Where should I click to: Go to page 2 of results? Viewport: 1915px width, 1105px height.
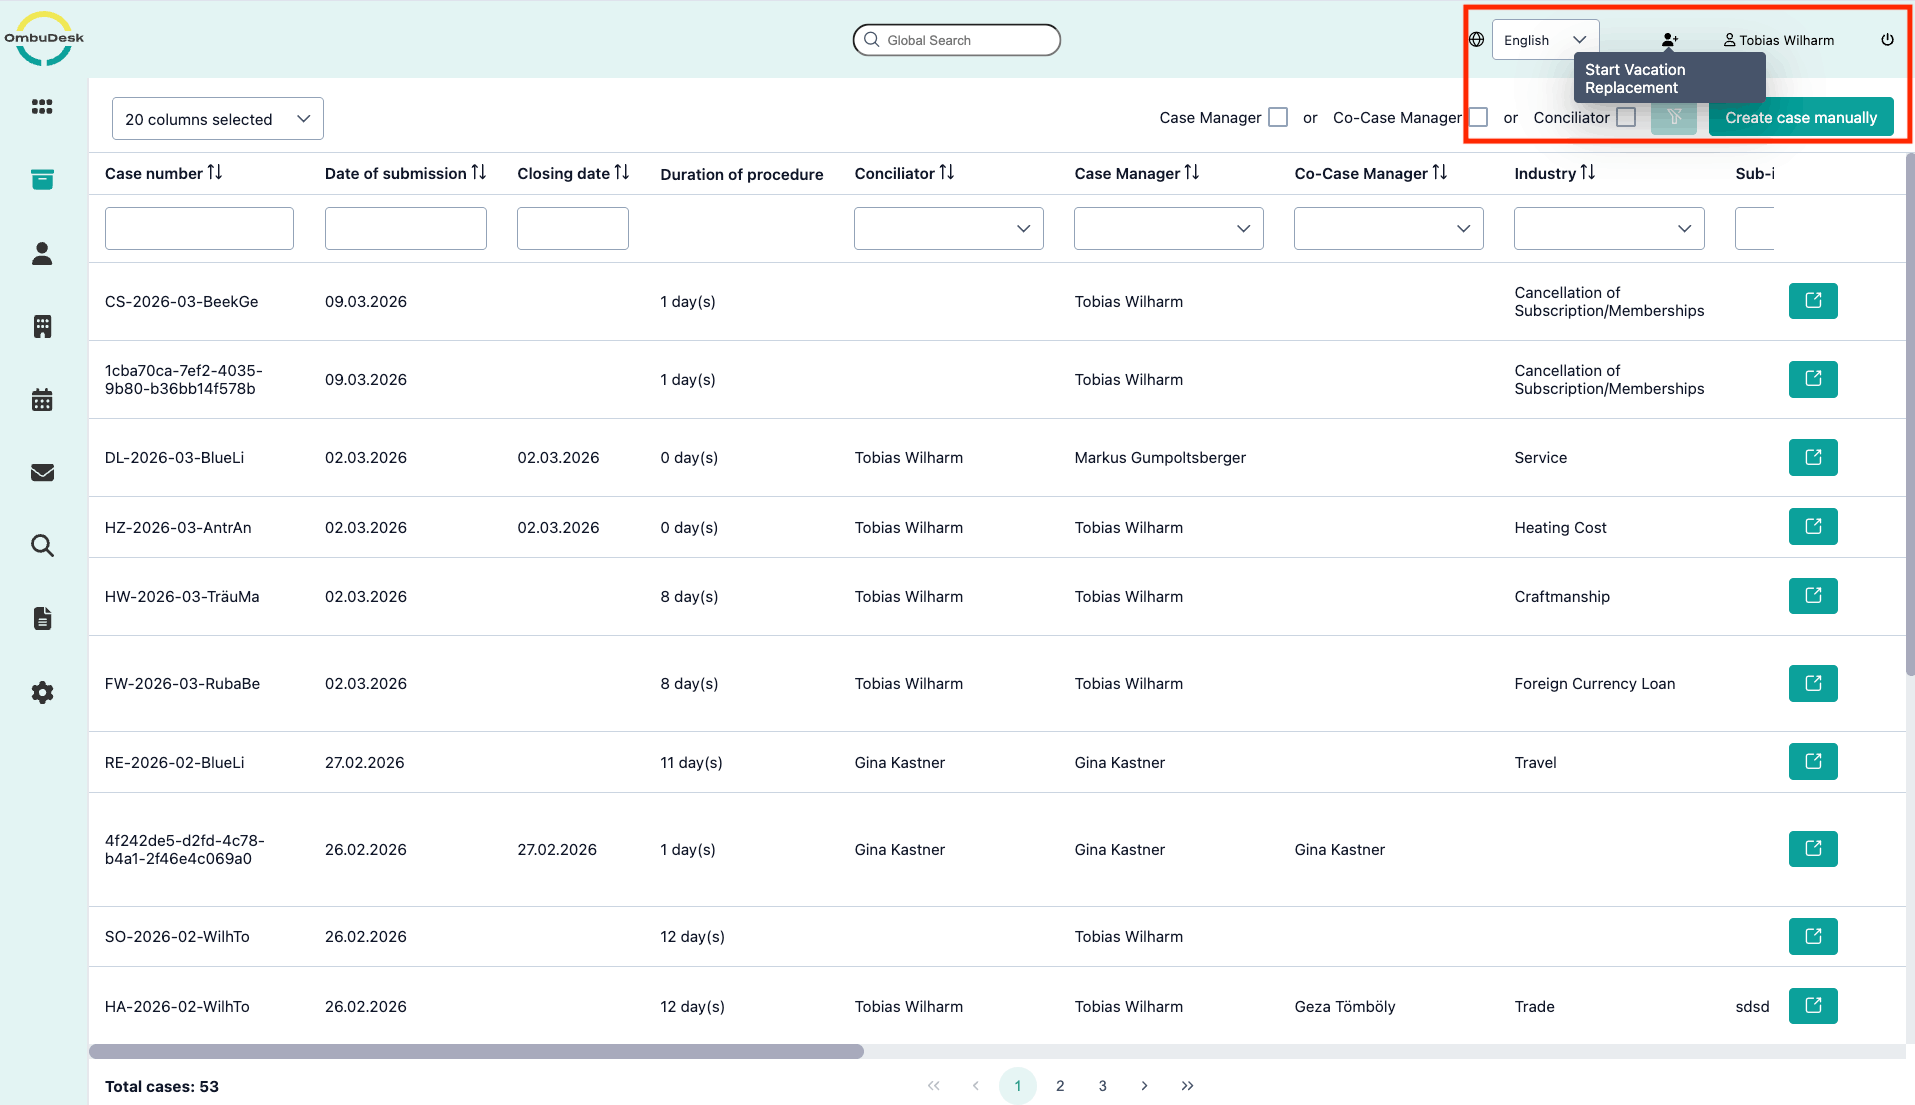pyautogui.click(x=1060, y=1086)
